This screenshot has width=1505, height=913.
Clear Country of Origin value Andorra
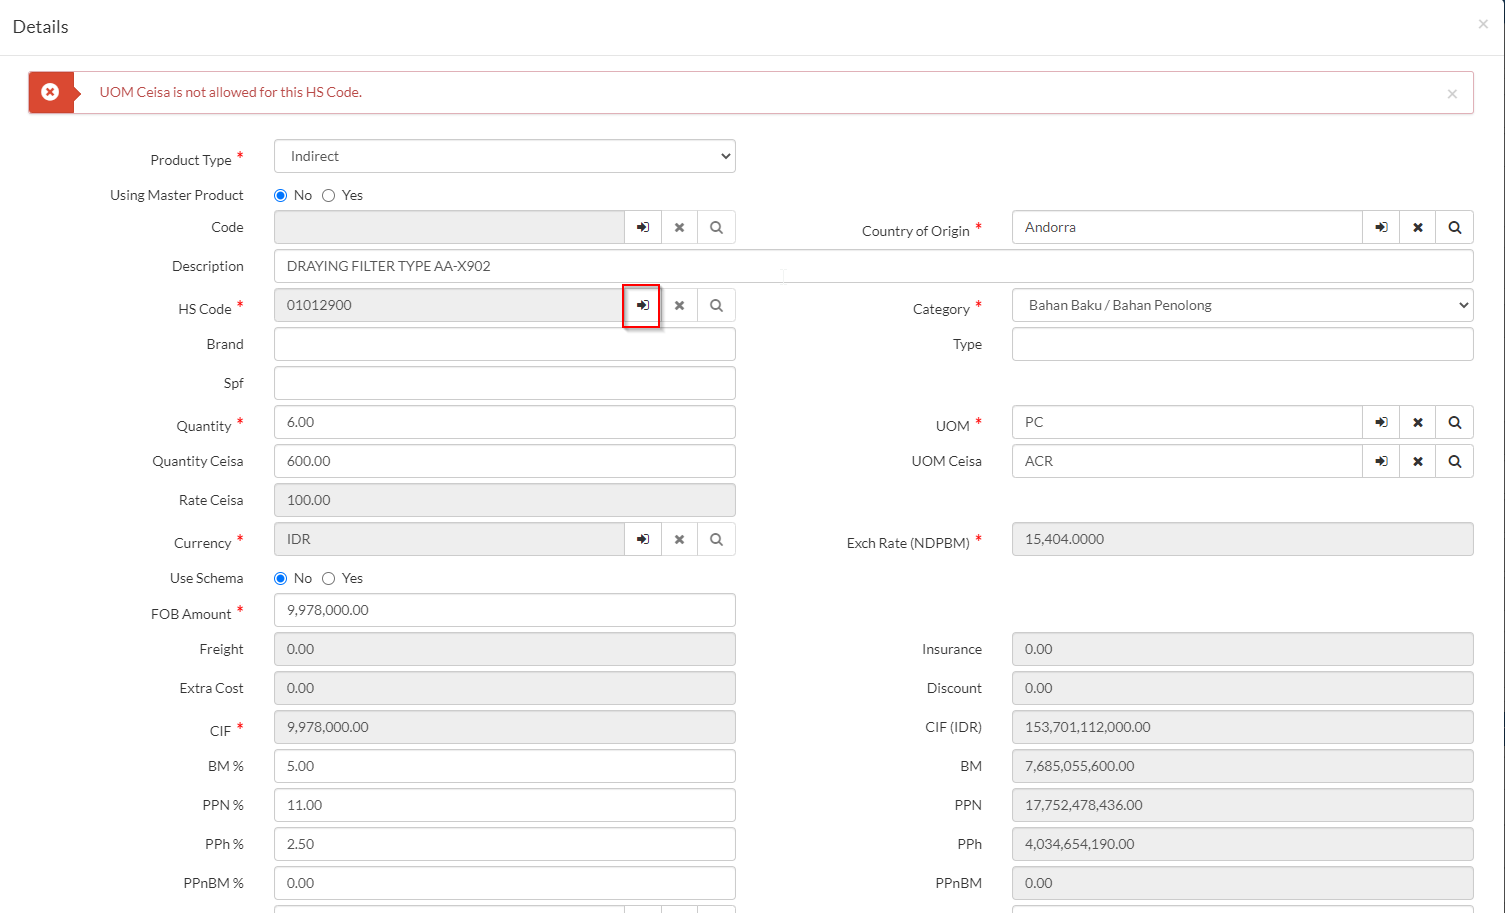point(1417,228)
